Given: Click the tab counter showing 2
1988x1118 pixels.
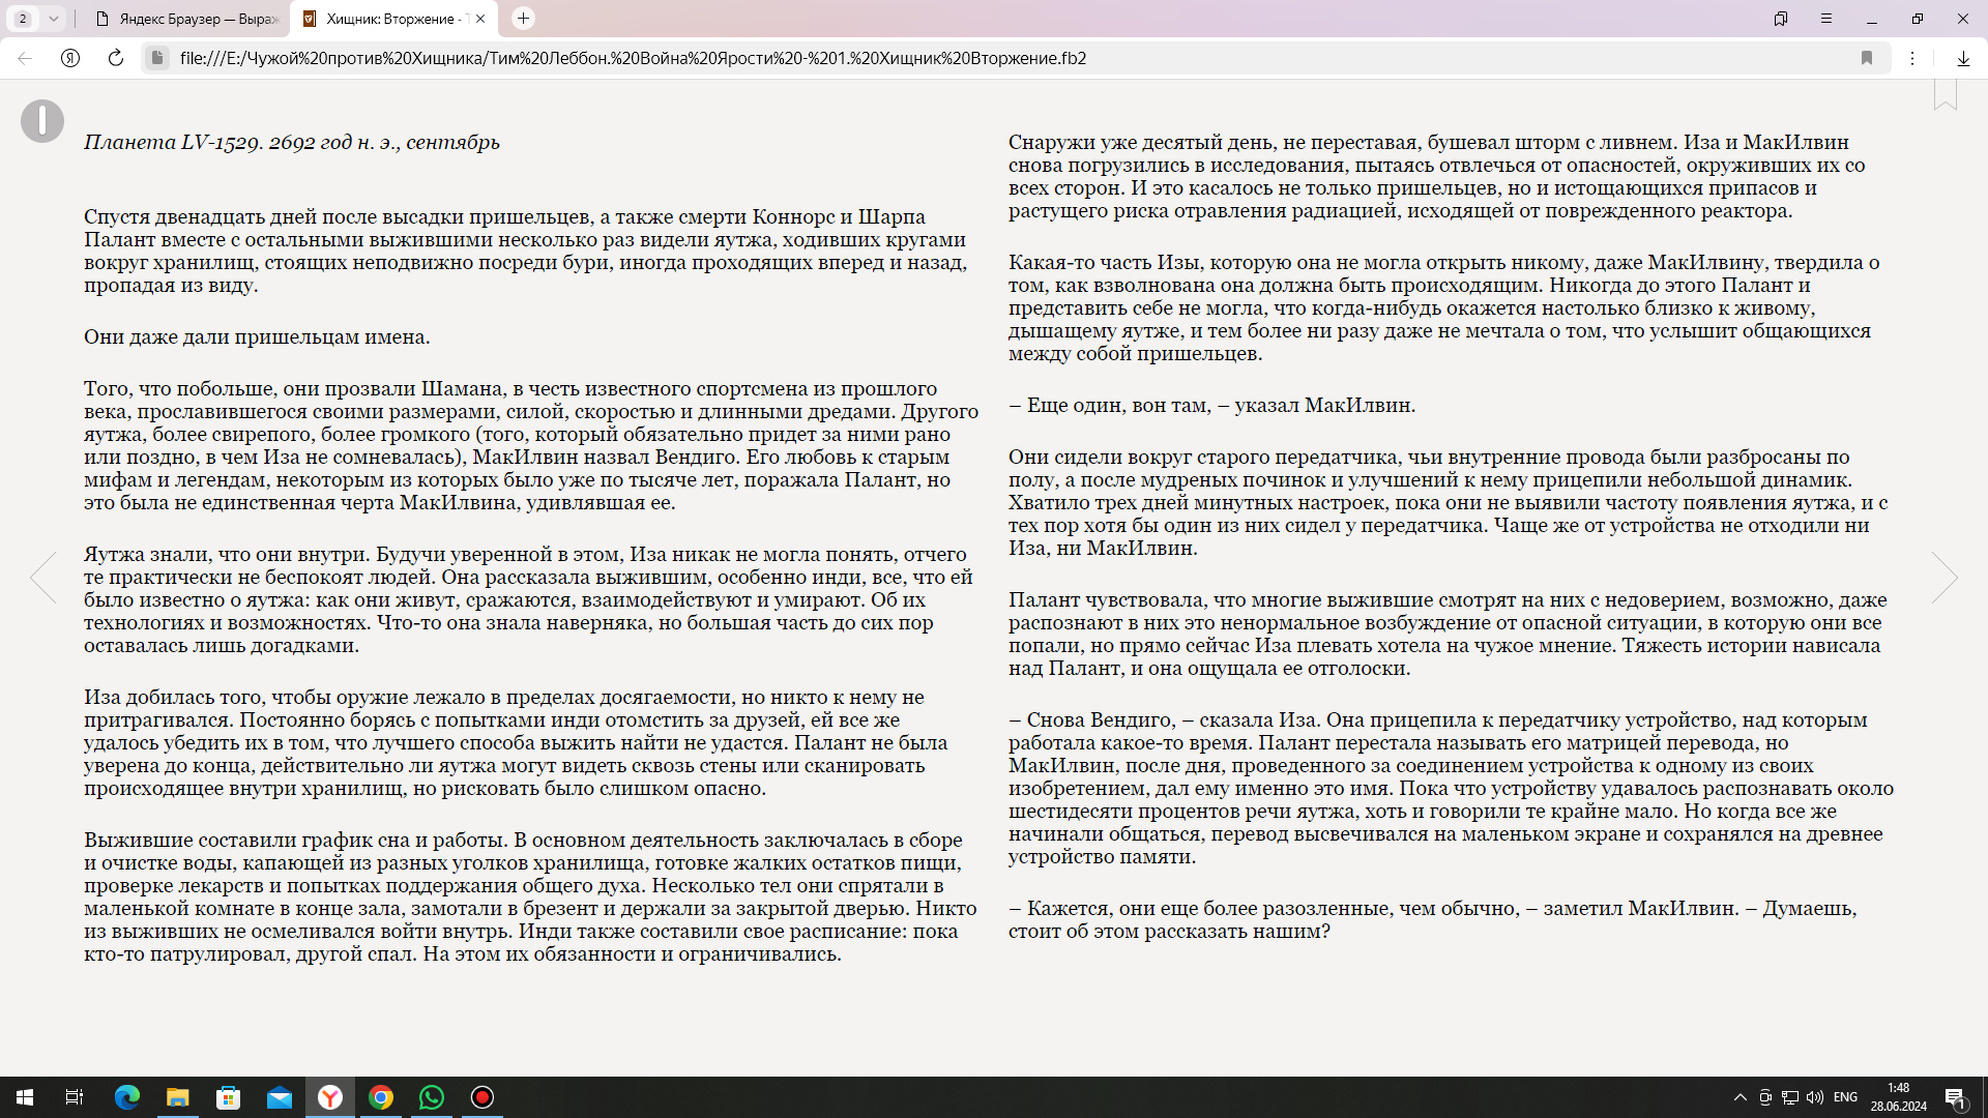Looking at the screenshot, I should 23,19.
